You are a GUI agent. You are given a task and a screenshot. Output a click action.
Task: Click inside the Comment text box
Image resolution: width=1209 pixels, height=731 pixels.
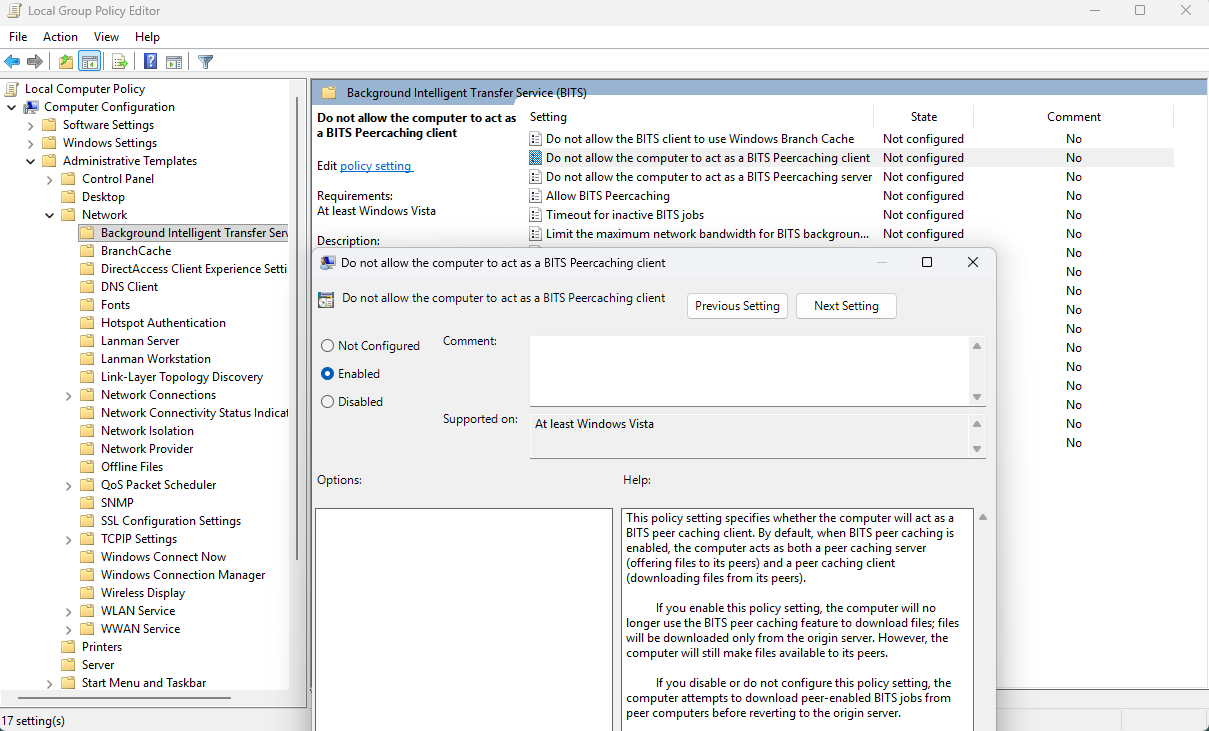(748, 371)
